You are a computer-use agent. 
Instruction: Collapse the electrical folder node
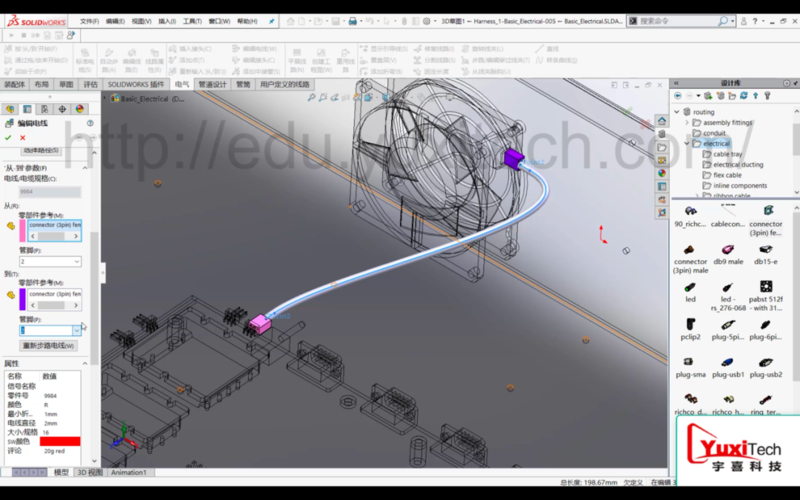point(687,143)
